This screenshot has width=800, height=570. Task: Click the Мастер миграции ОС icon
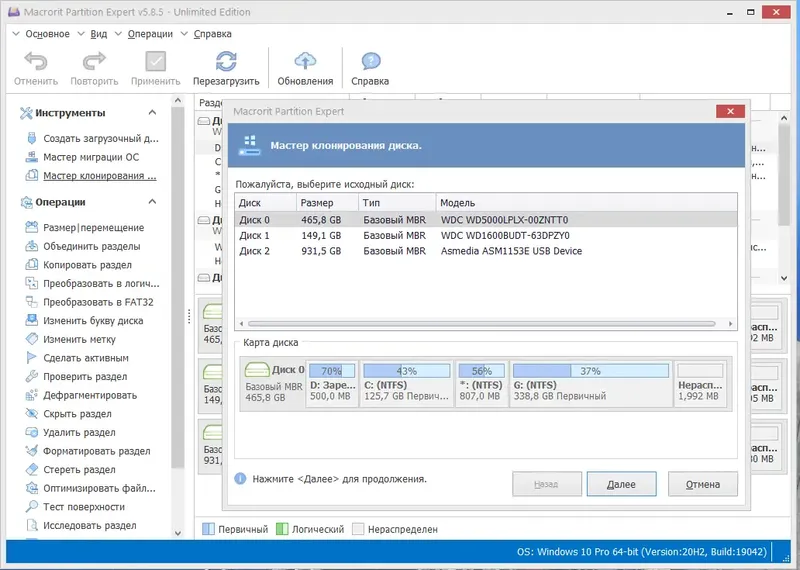32,157
